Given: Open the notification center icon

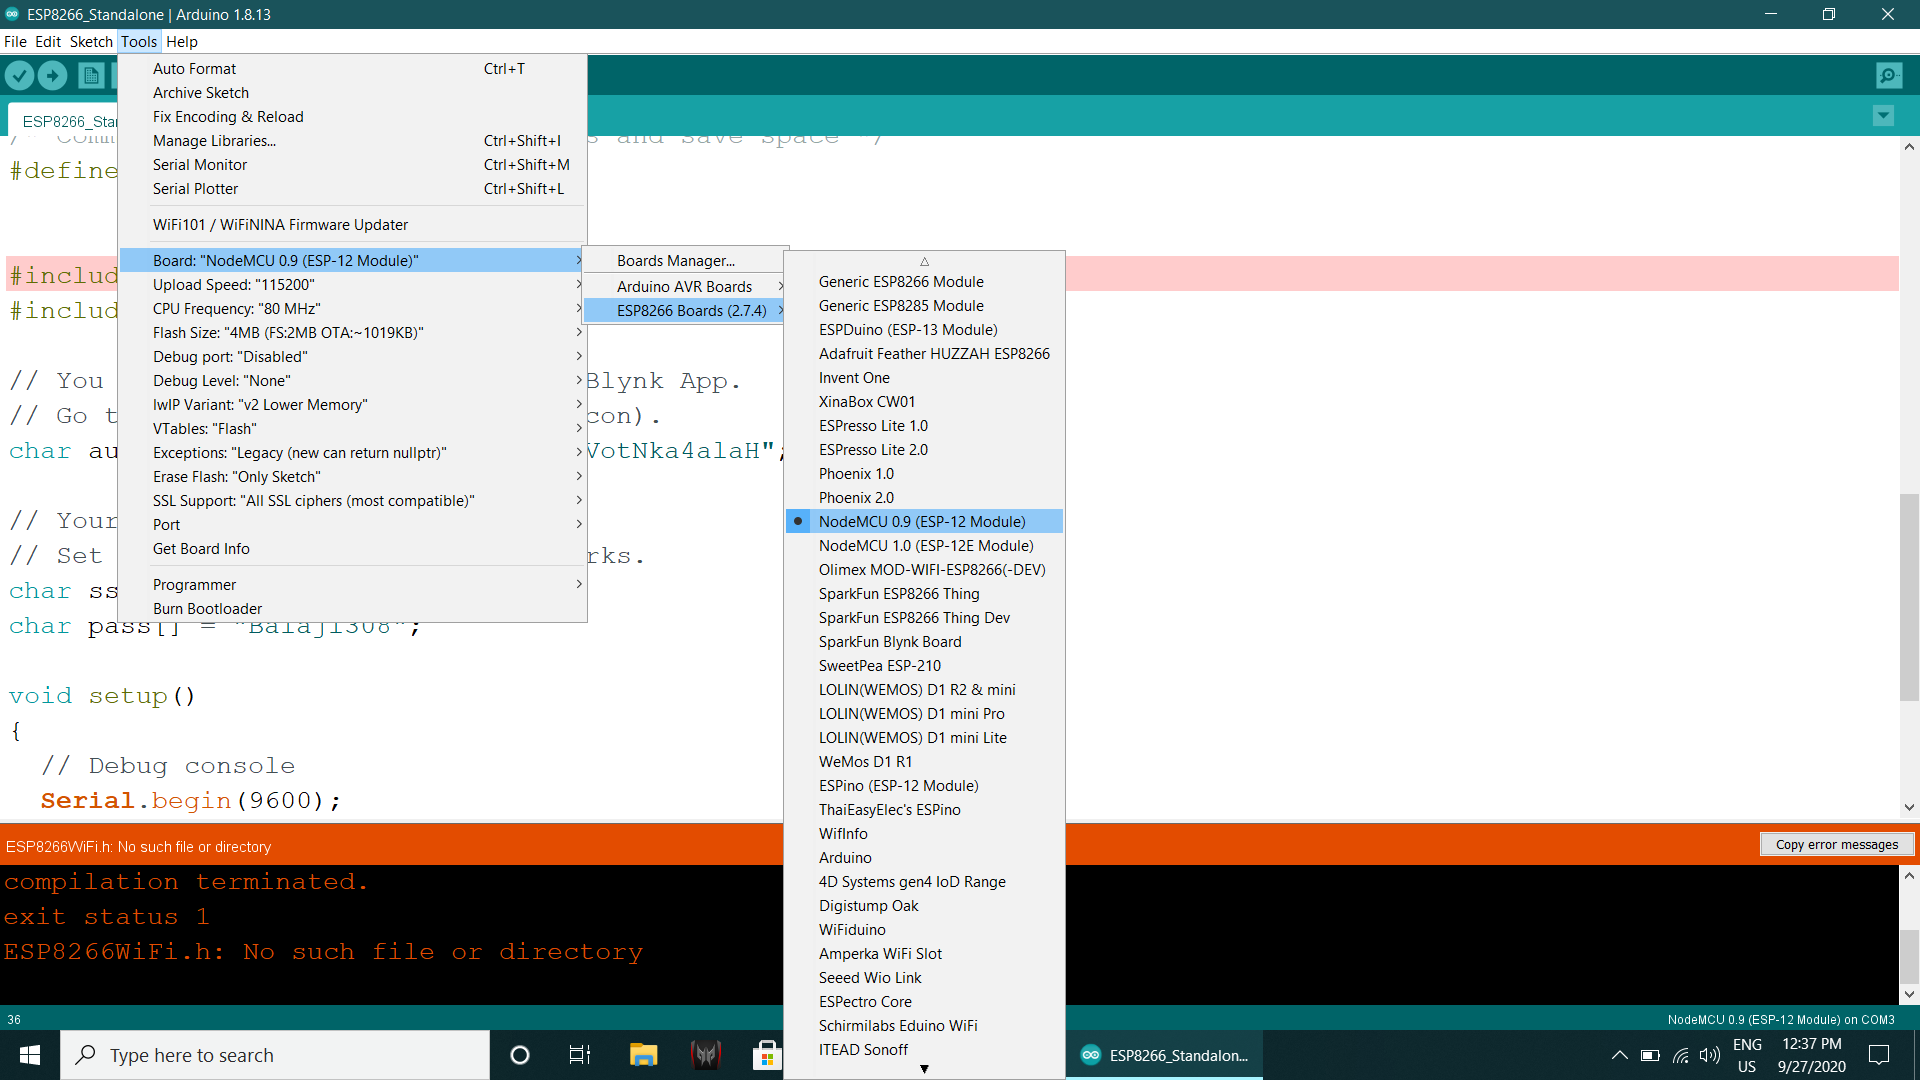Looking at the screenshot, I should pos(1879,1055).
